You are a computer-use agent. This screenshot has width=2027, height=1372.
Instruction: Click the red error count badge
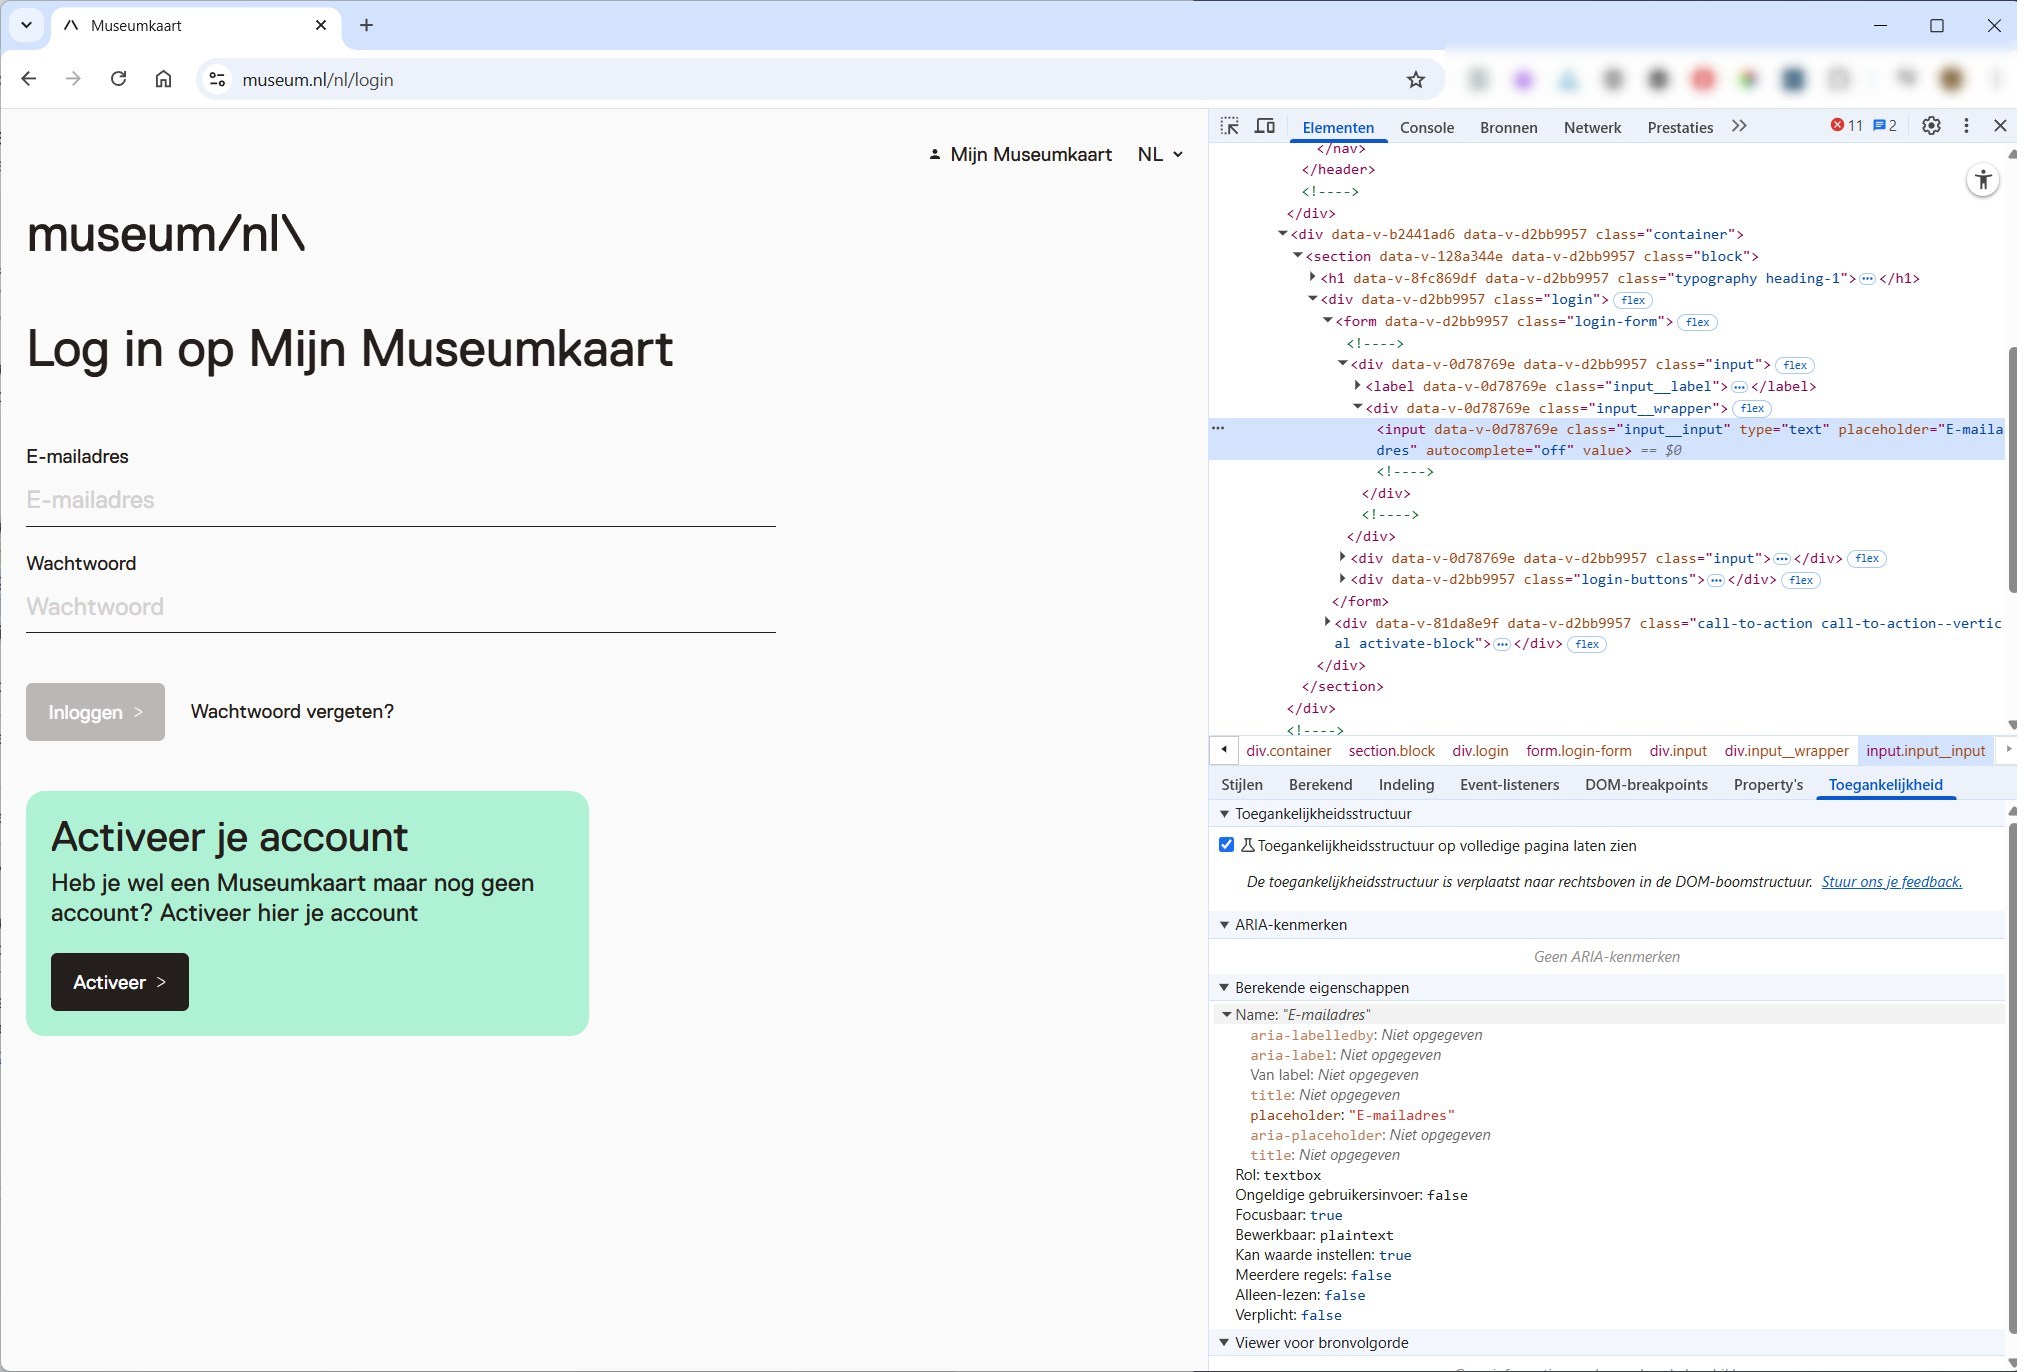(1847, 126)
